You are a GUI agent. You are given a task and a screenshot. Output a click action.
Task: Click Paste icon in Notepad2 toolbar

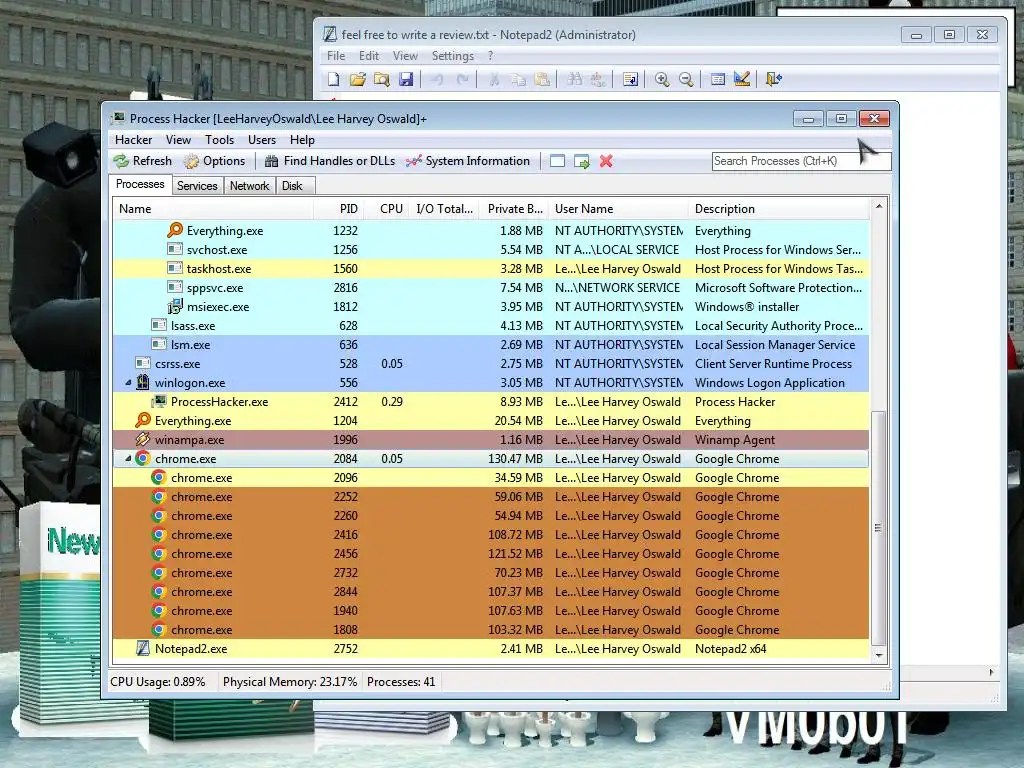(x=542, y=79)
